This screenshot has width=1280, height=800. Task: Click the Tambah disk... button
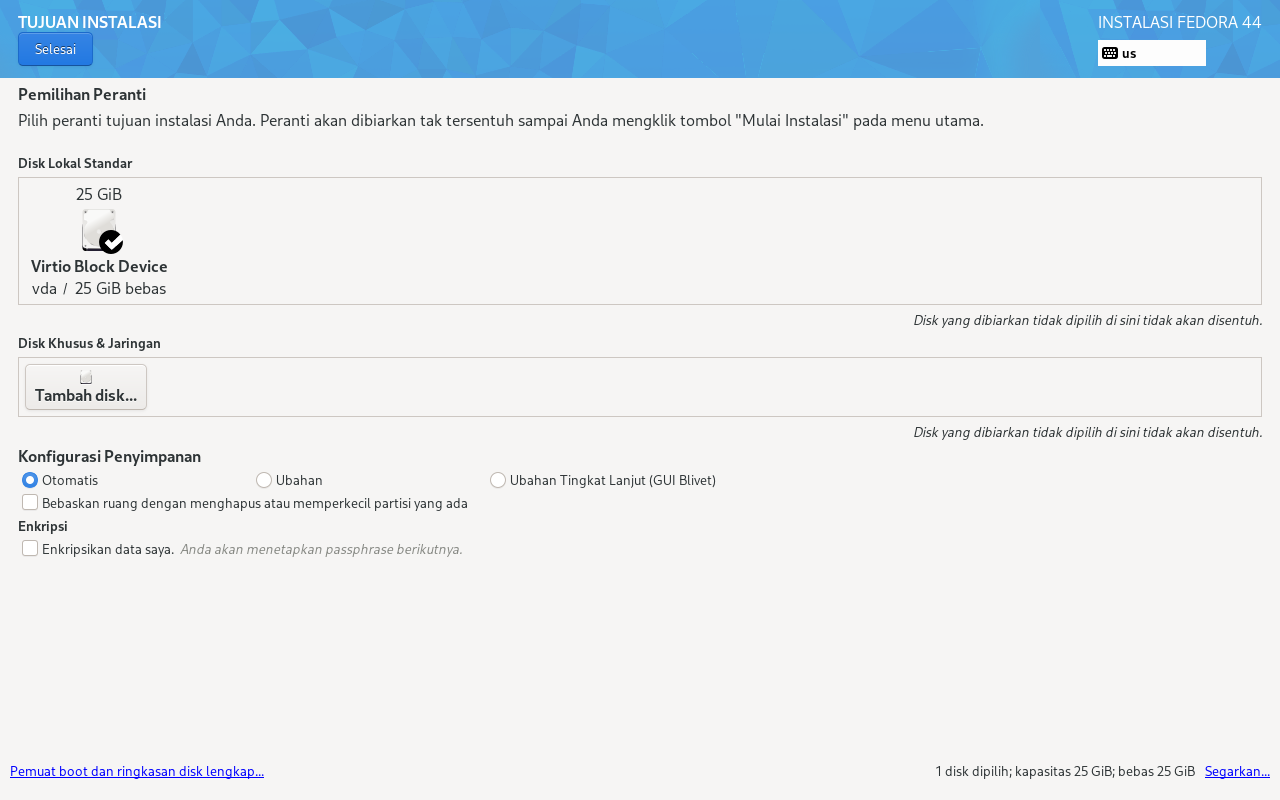click(x=86, y=387)
